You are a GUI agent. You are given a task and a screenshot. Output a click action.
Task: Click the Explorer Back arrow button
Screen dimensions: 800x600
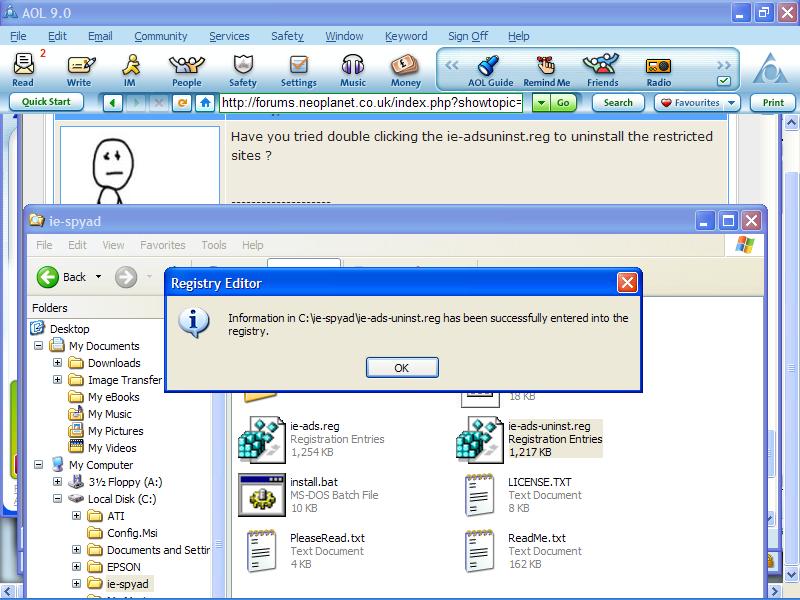(47, 277)
